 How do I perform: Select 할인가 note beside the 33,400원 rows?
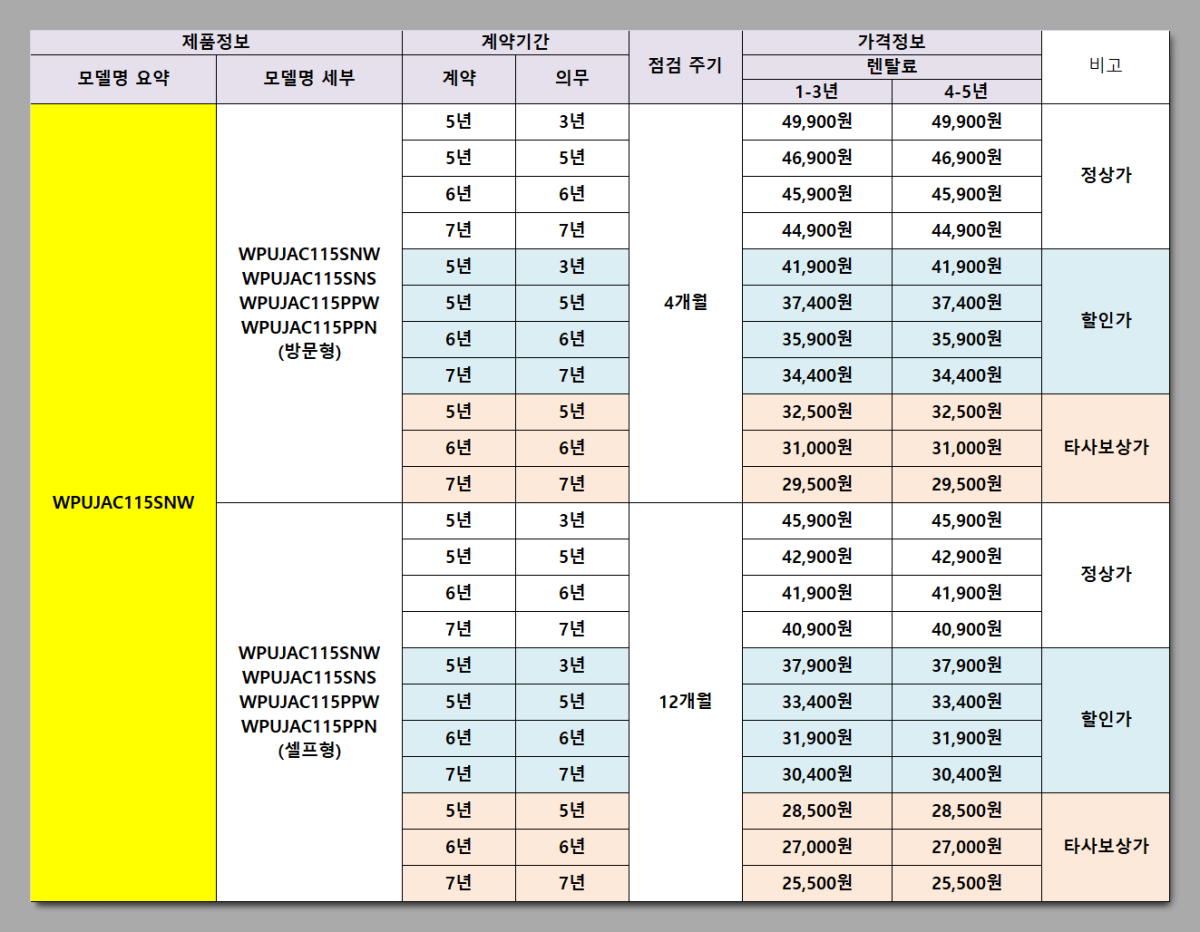tap(1105, 720)
